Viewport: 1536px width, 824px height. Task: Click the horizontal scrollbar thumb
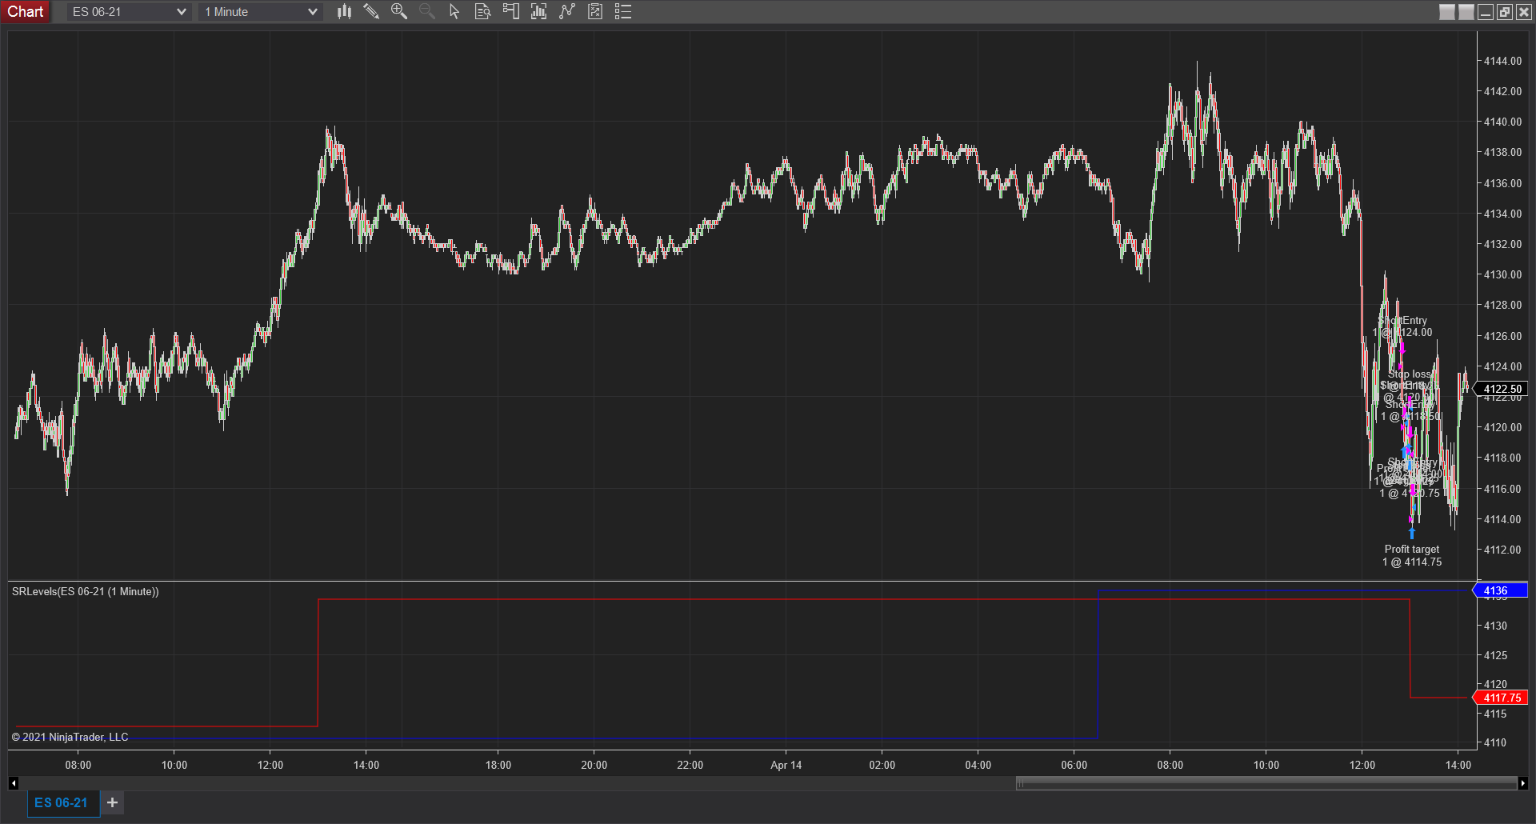(x=1265, y=783)
